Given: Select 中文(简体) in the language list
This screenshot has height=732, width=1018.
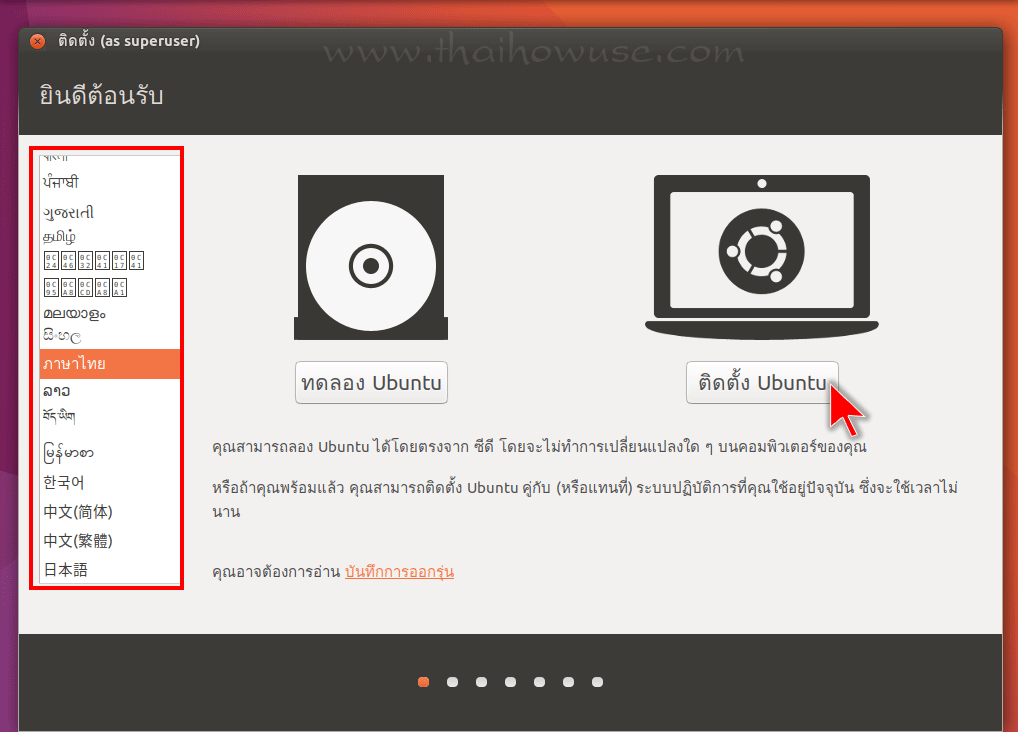Looking at the screenshot, I should [x=110, y=512].
